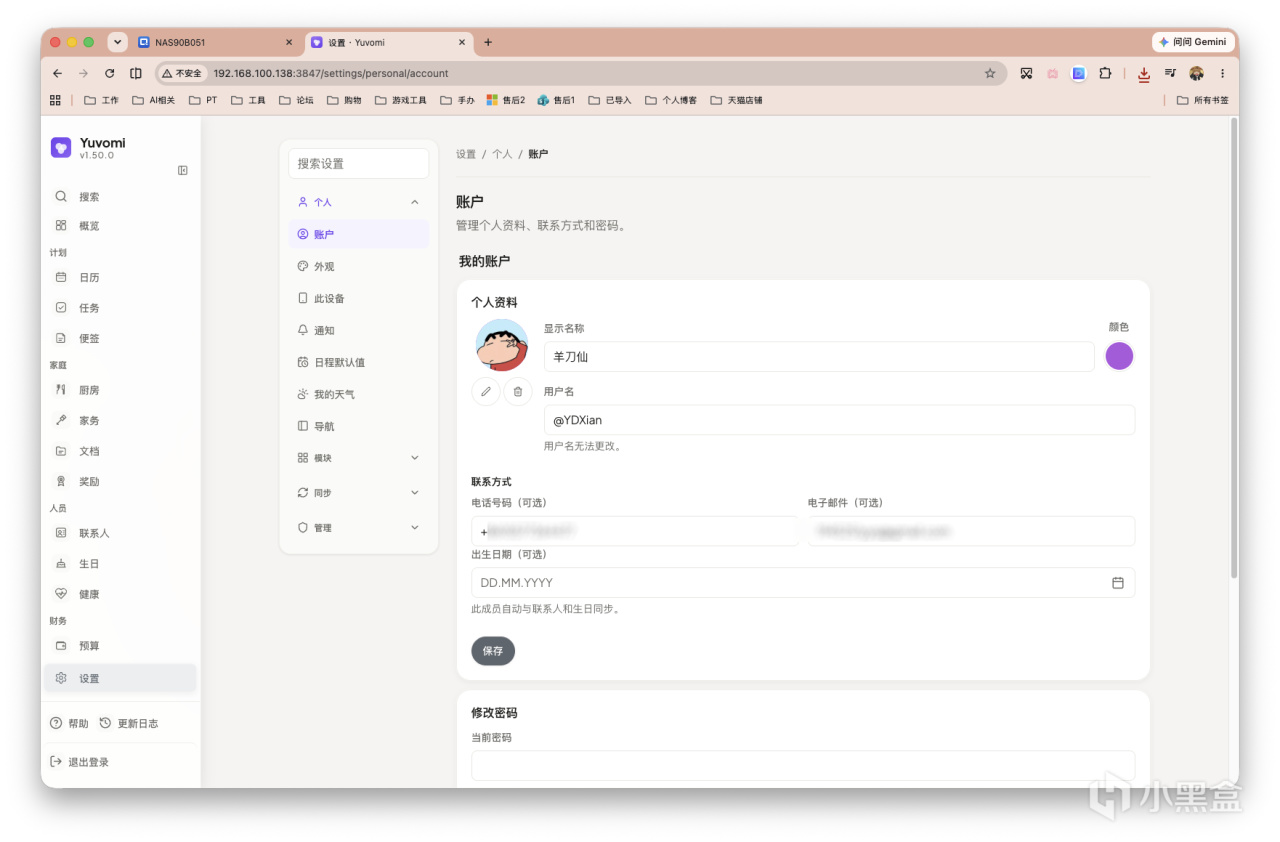Screen dimensions: 1280x842
Task: Expand the 模块 settings group
Action: click(358, 458)
